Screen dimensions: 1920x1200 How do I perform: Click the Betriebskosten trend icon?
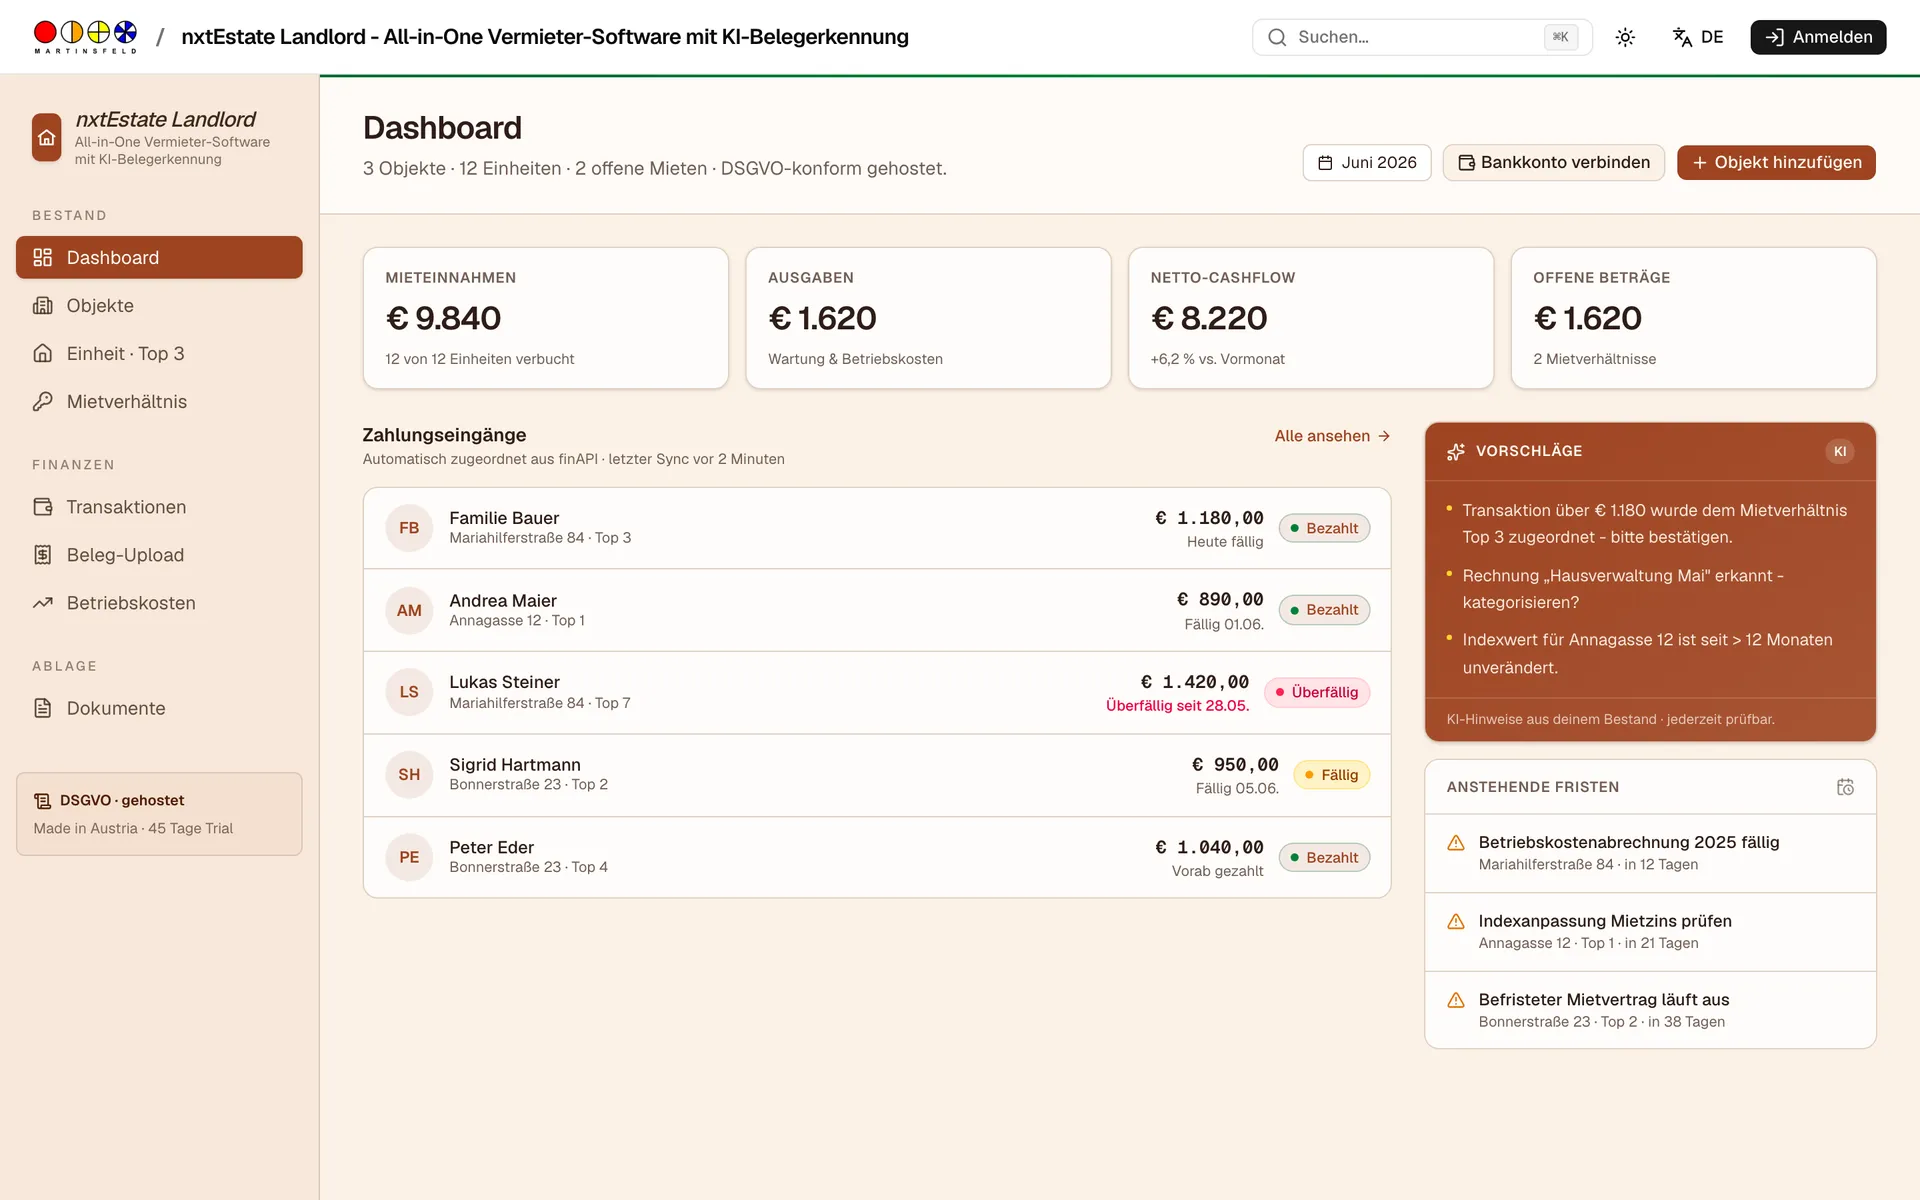click(42, 603)
